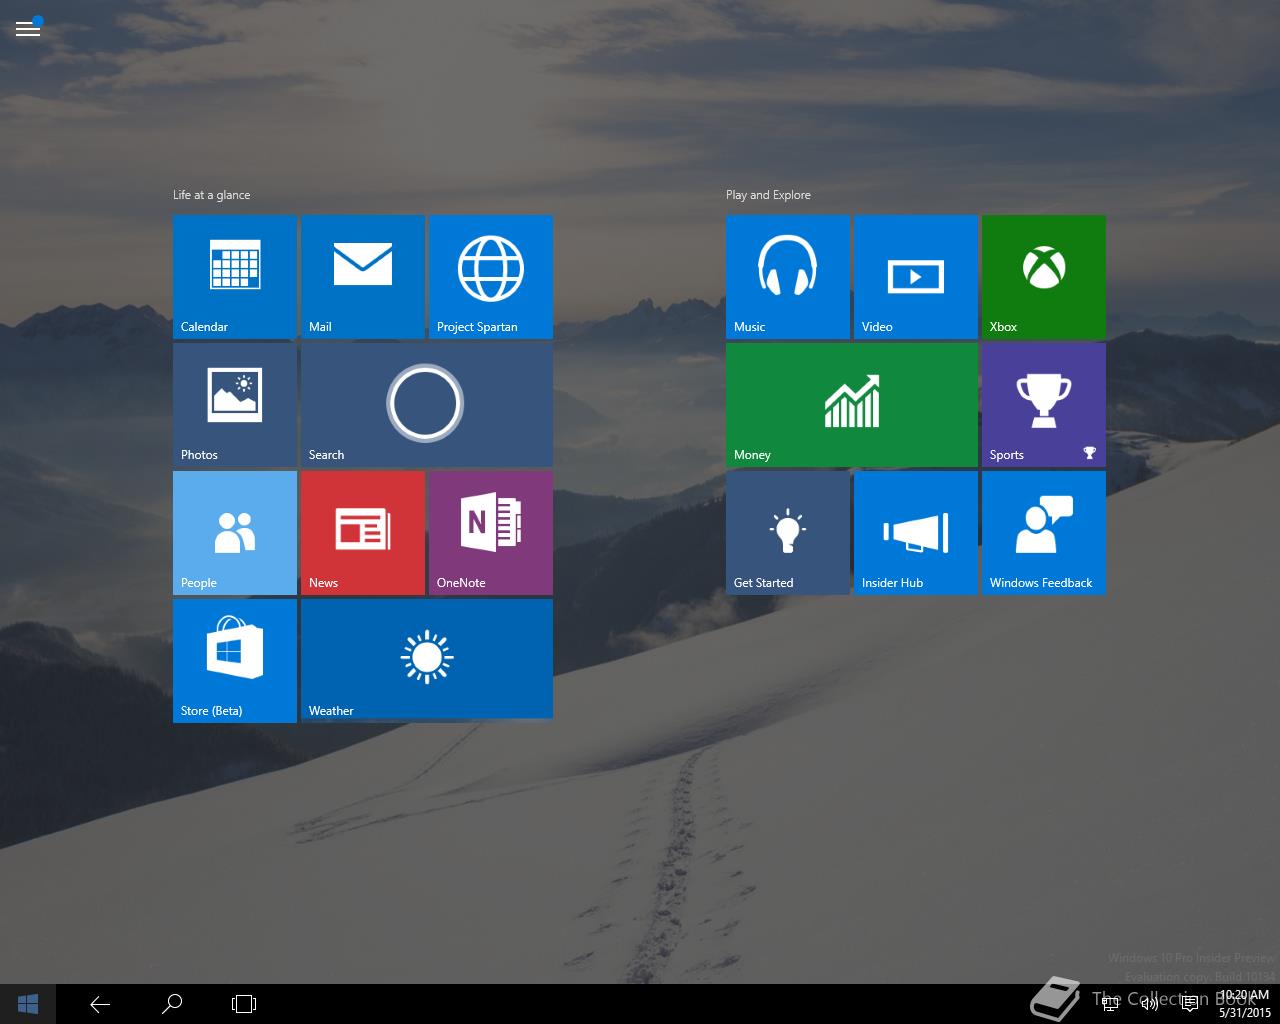Open the Music tile
1280x1024 pixels.
[x=788, y=277]
